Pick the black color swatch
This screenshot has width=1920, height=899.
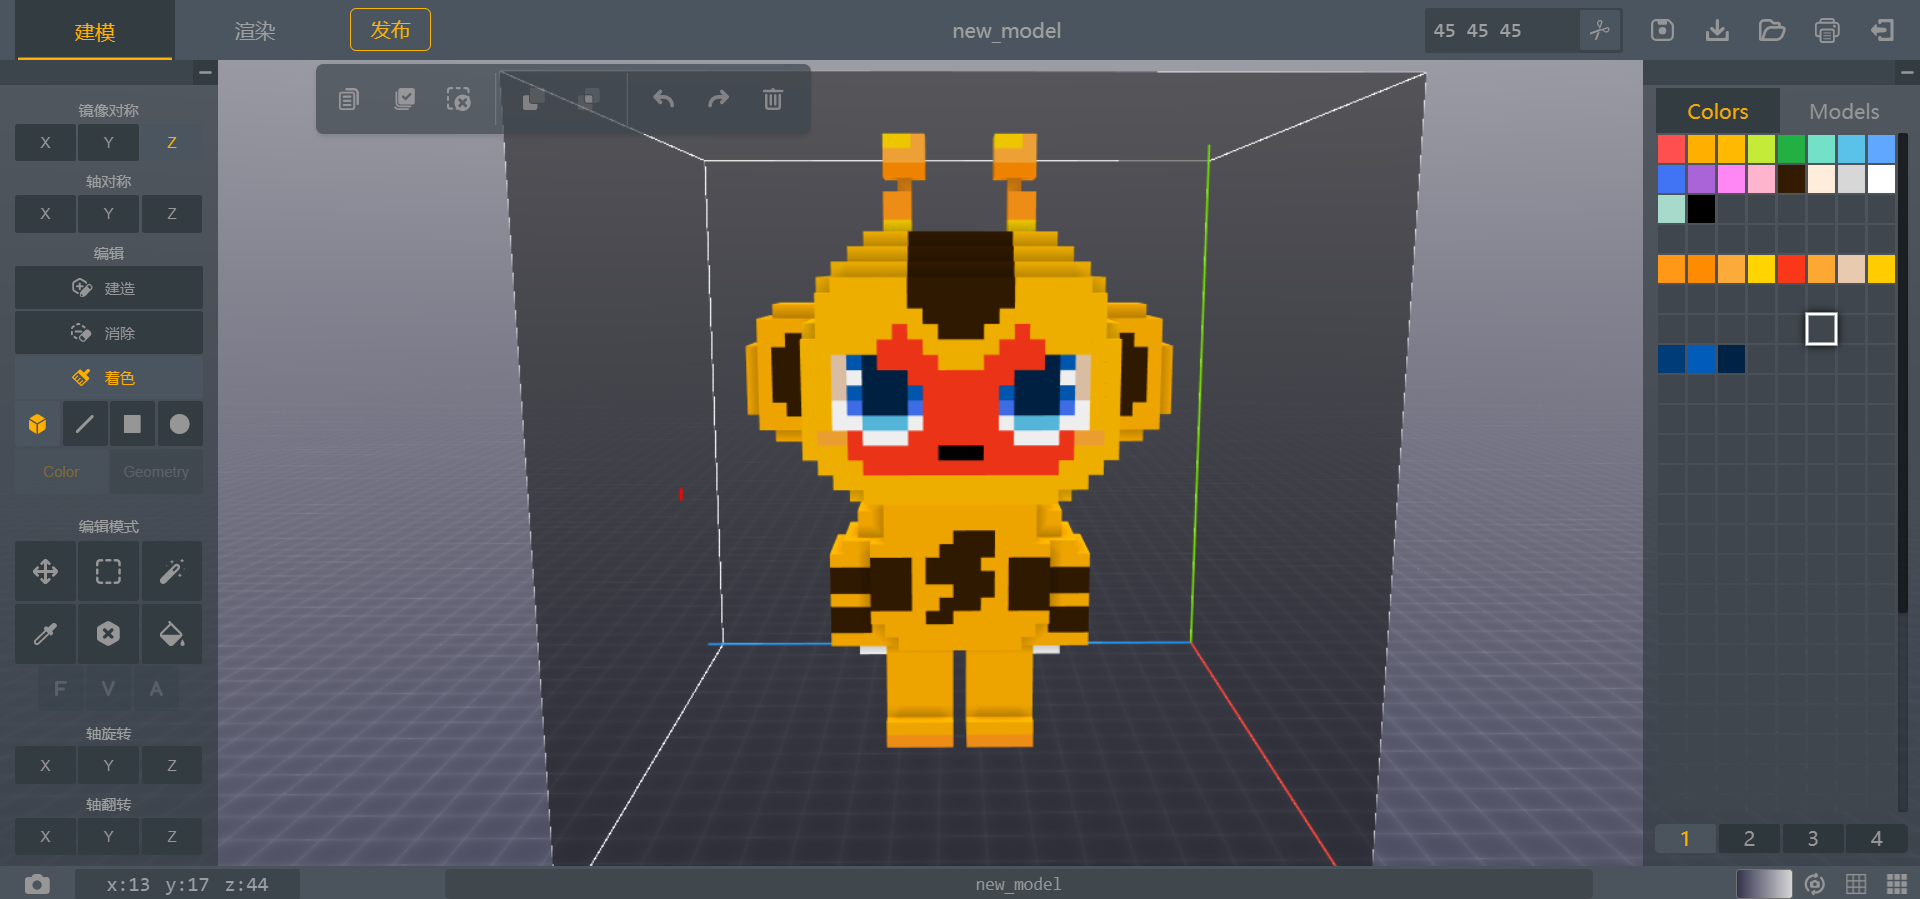[1701, 209]
